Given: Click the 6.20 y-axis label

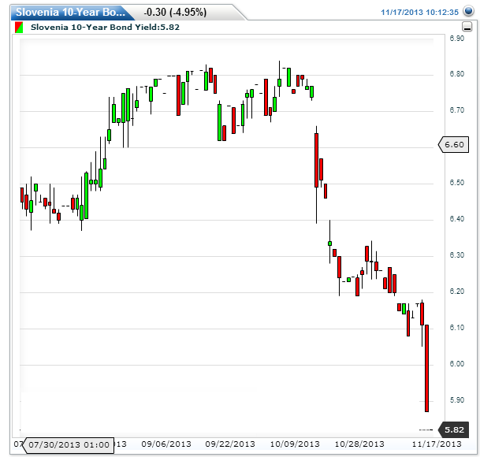Looking at the screenshot, I should pos(457,291).
